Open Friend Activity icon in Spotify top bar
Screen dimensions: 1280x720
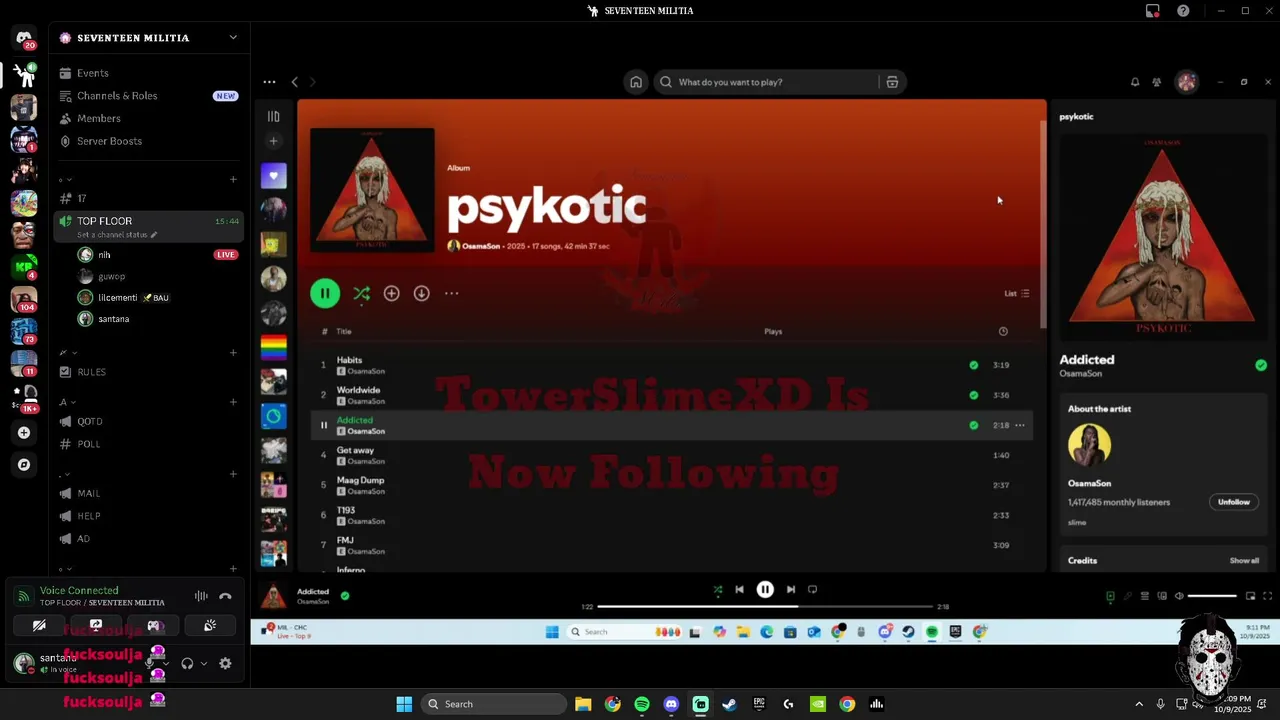1157,82
